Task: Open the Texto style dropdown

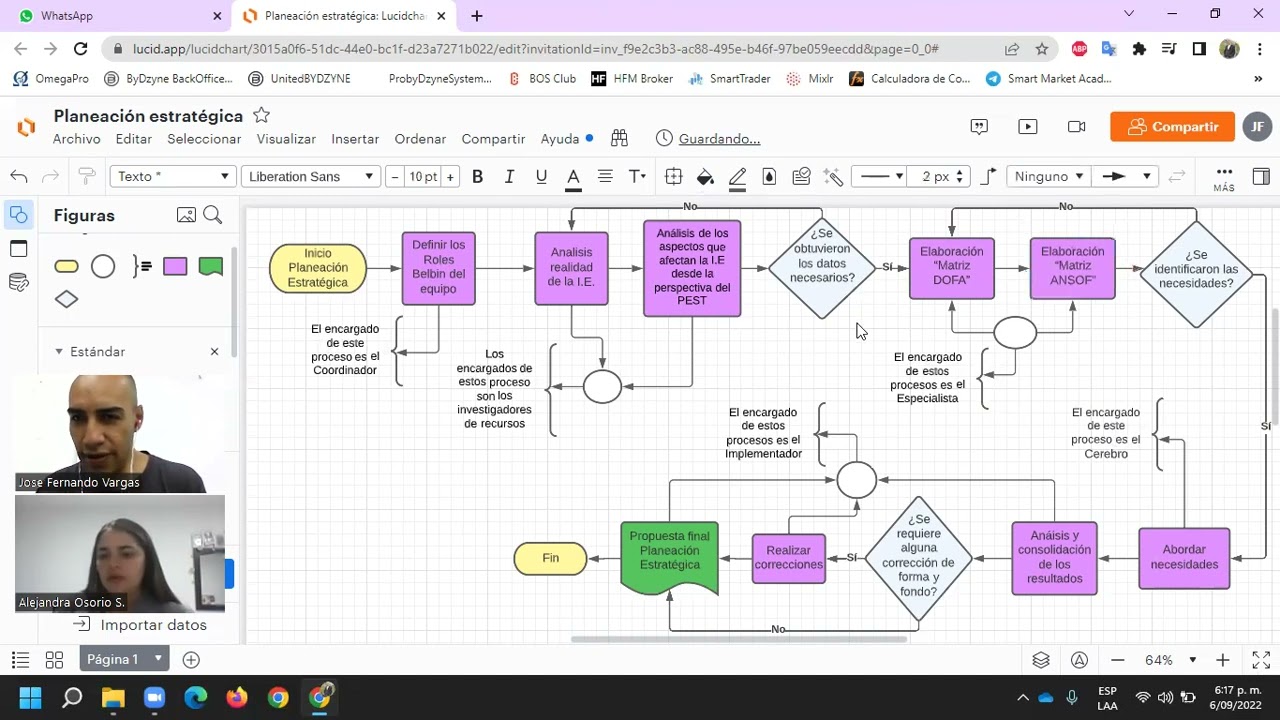Action: tap(173, 177)
